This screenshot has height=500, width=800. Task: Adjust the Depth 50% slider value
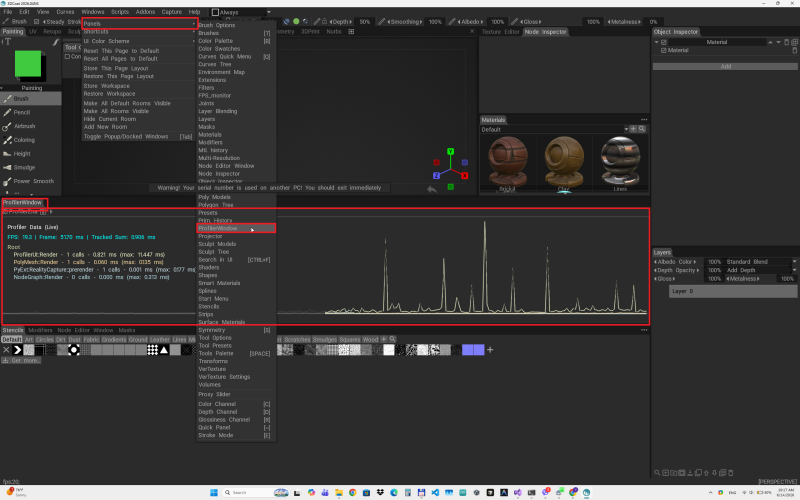364,21
